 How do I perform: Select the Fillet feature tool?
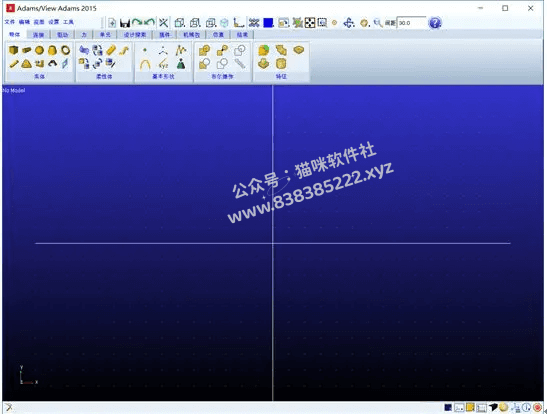pyautogui.click(x=264, y=51)
